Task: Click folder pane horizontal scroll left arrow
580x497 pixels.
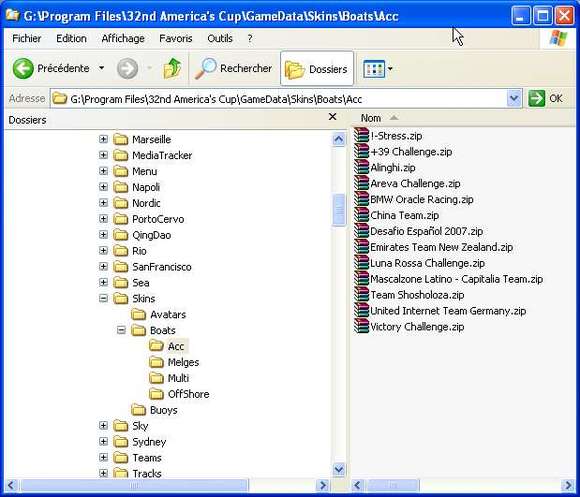Action: [11, 485]
